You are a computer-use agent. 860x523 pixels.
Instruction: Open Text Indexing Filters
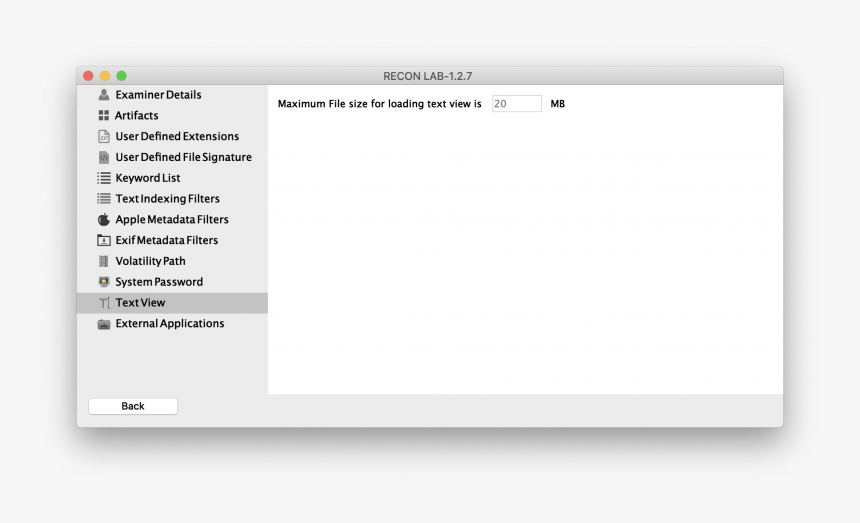click(x=172, y=199)
